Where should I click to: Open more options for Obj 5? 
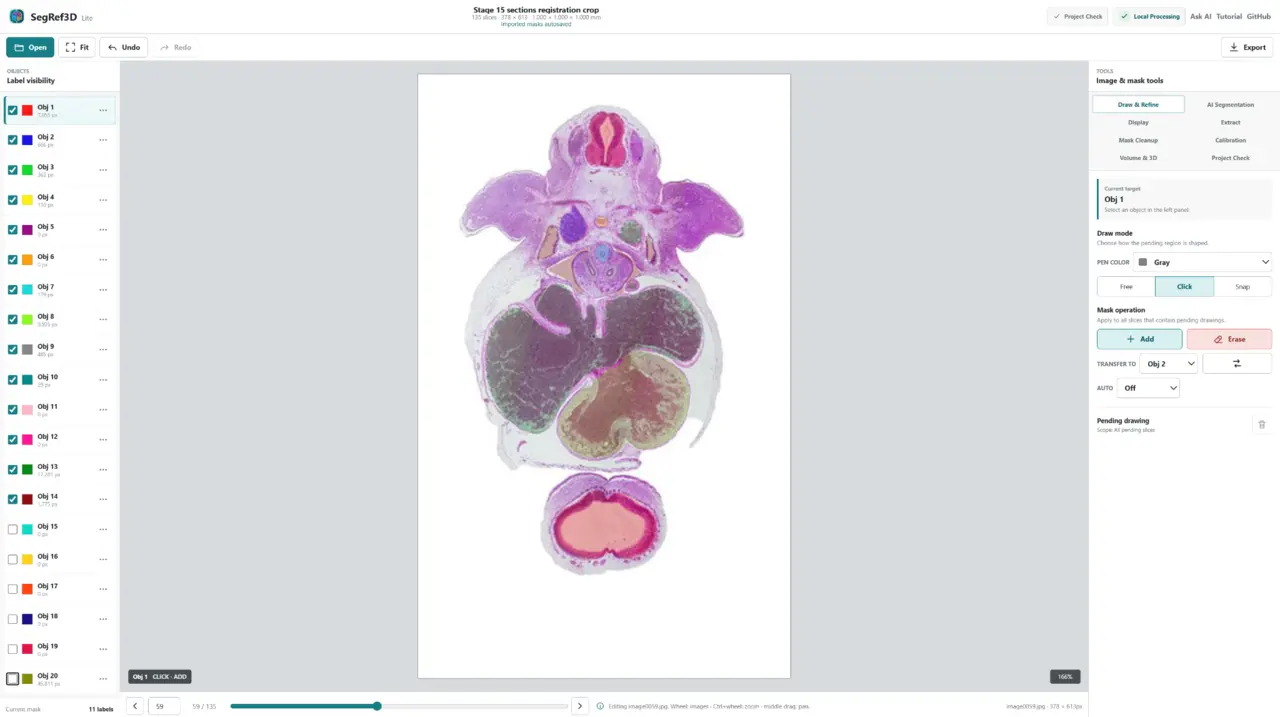coord(103,230)
